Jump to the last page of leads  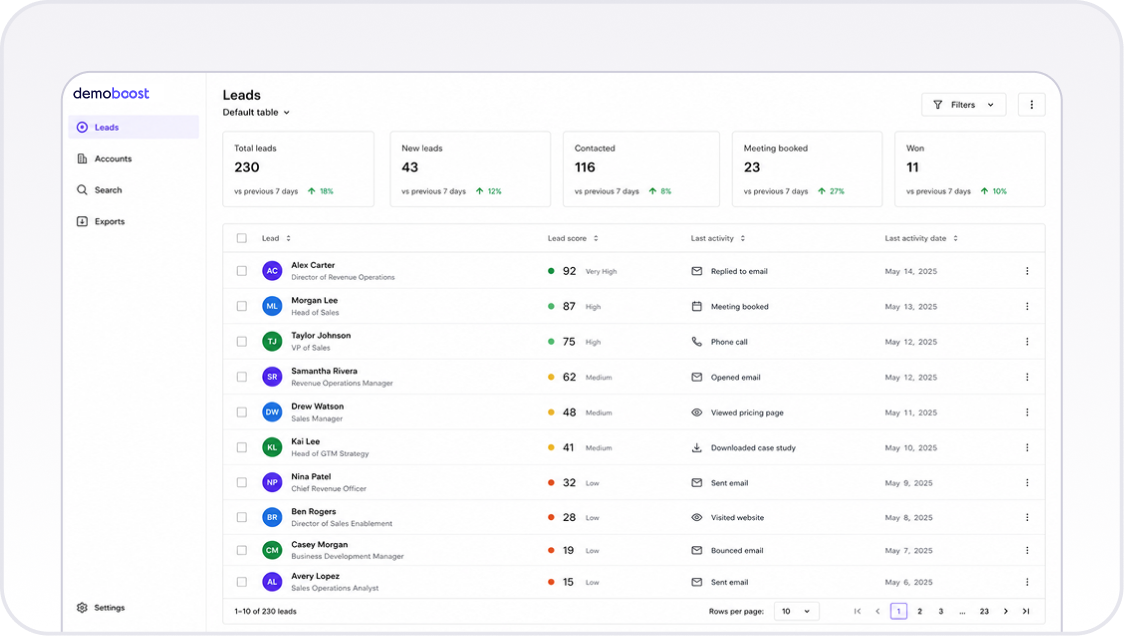pyautogui.click(x=1026, y=611)
